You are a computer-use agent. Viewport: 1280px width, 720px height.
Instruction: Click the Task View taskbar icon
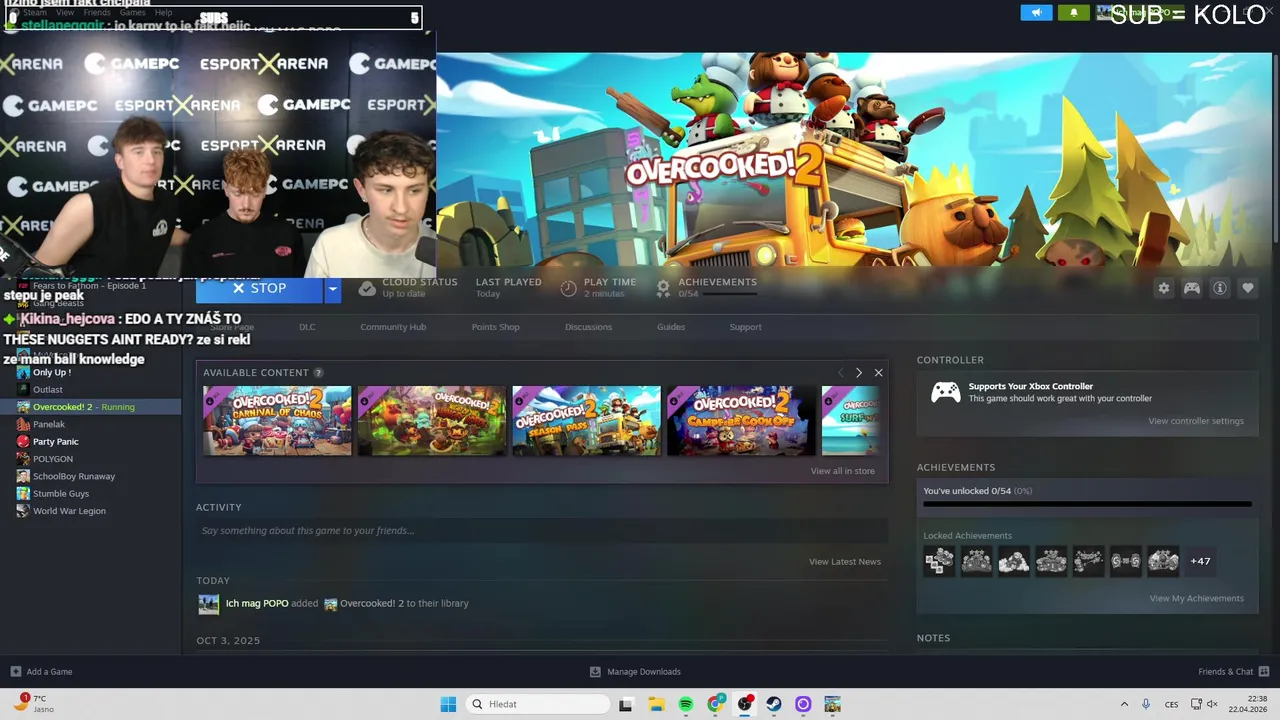click(x=626, y=704)
